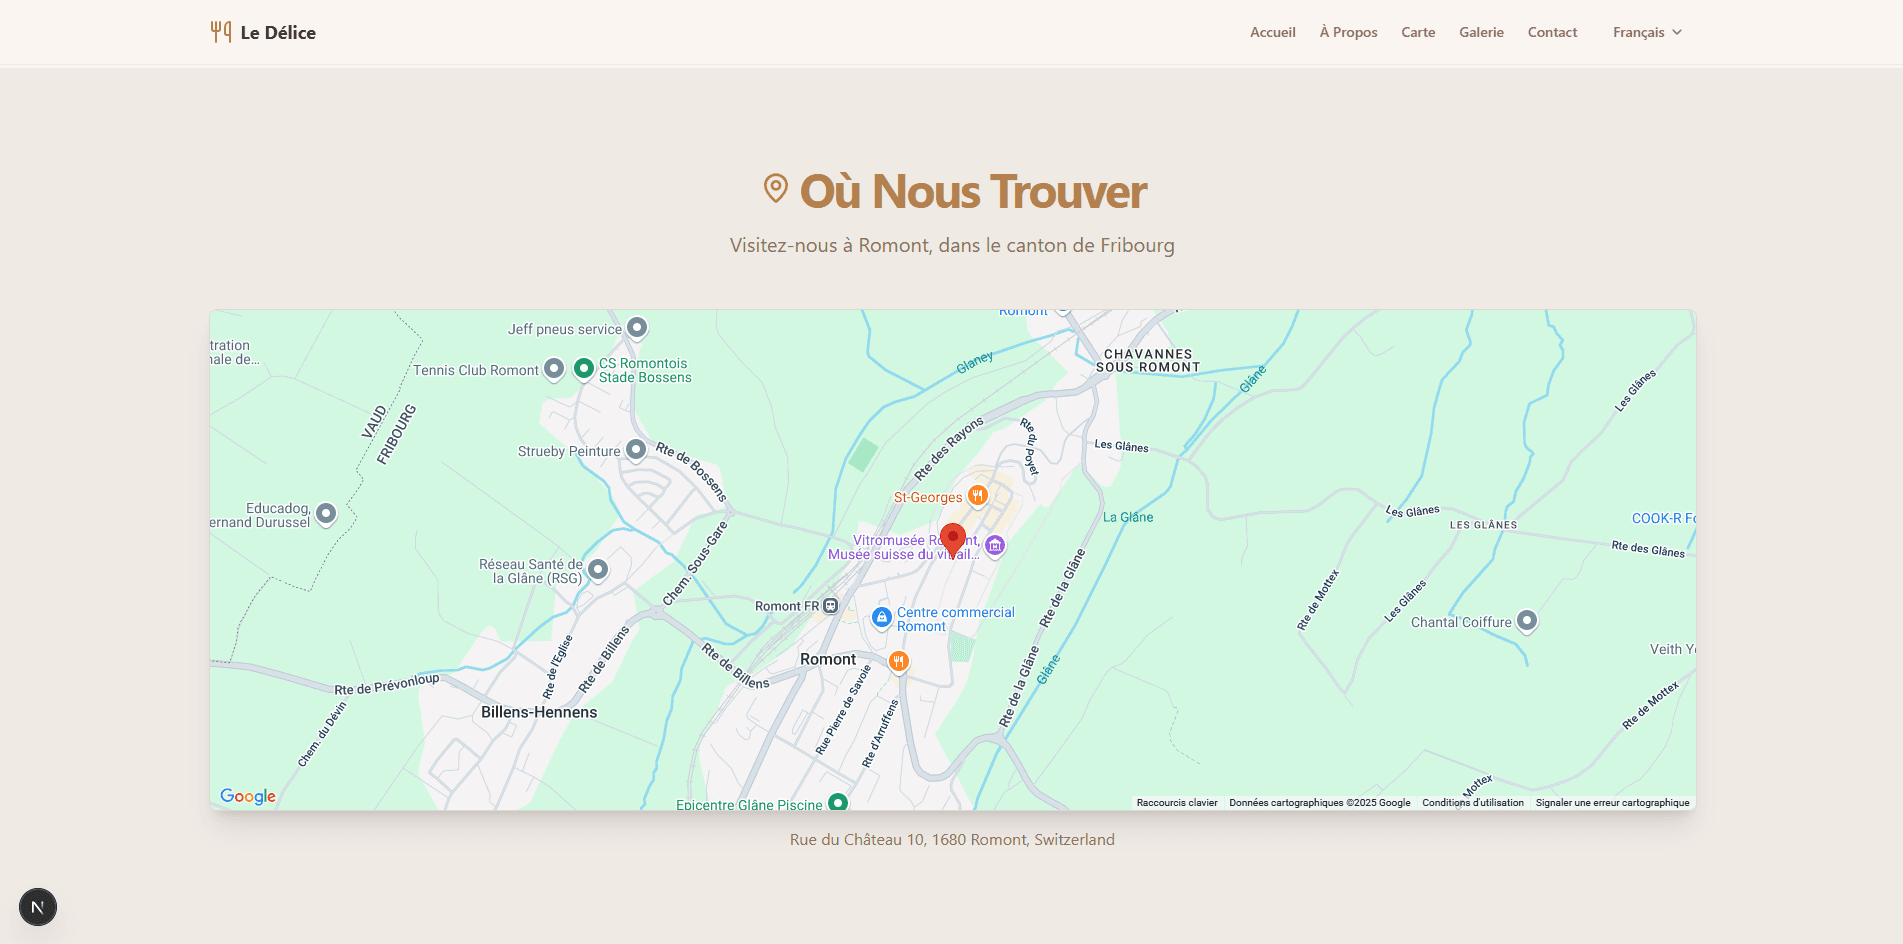Click the Contact navigation link
The image size is (1903, 944).
tap(1552, 32)
